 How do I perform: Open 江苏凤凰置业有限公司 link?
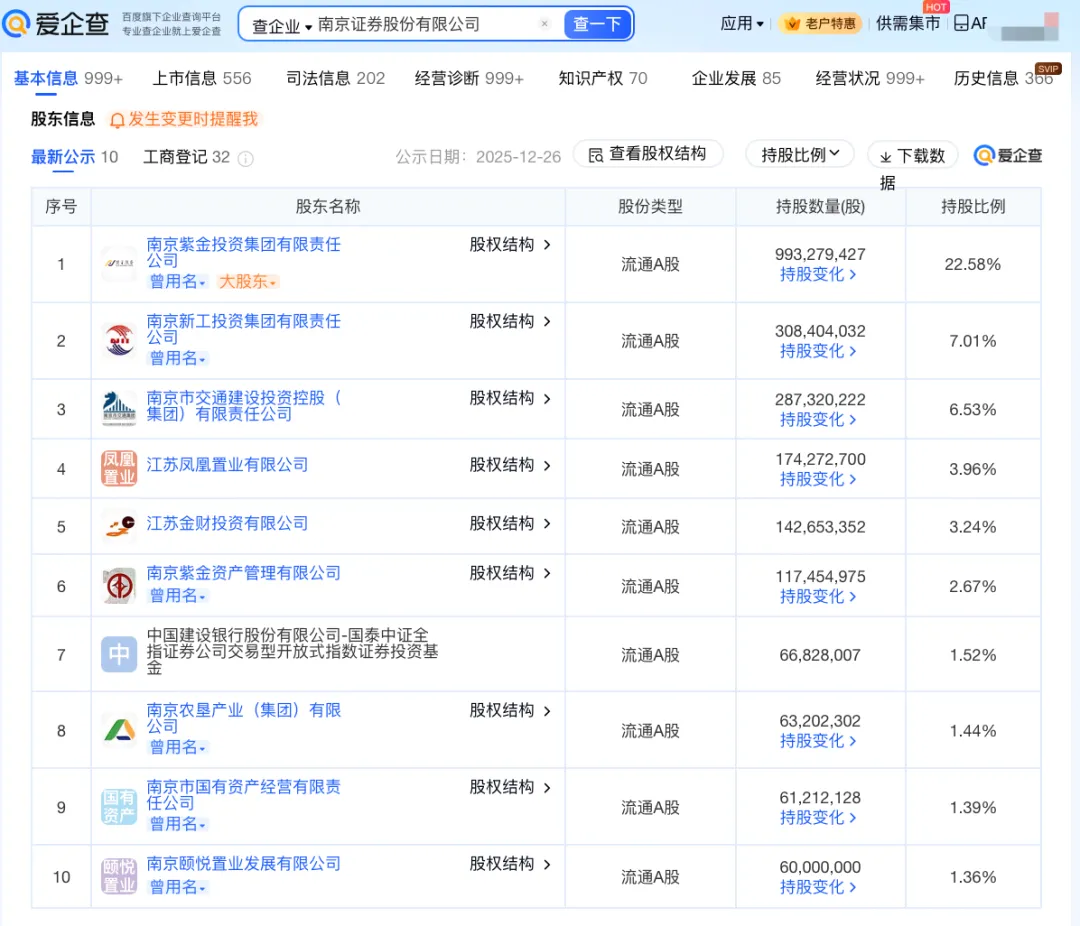[227, 465]
